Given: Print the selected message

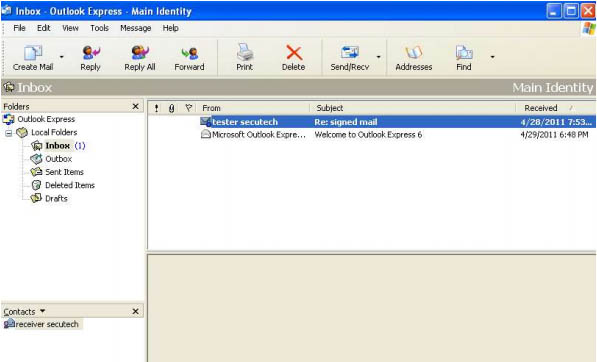Looking at the screenshot, I should point(244,58).
